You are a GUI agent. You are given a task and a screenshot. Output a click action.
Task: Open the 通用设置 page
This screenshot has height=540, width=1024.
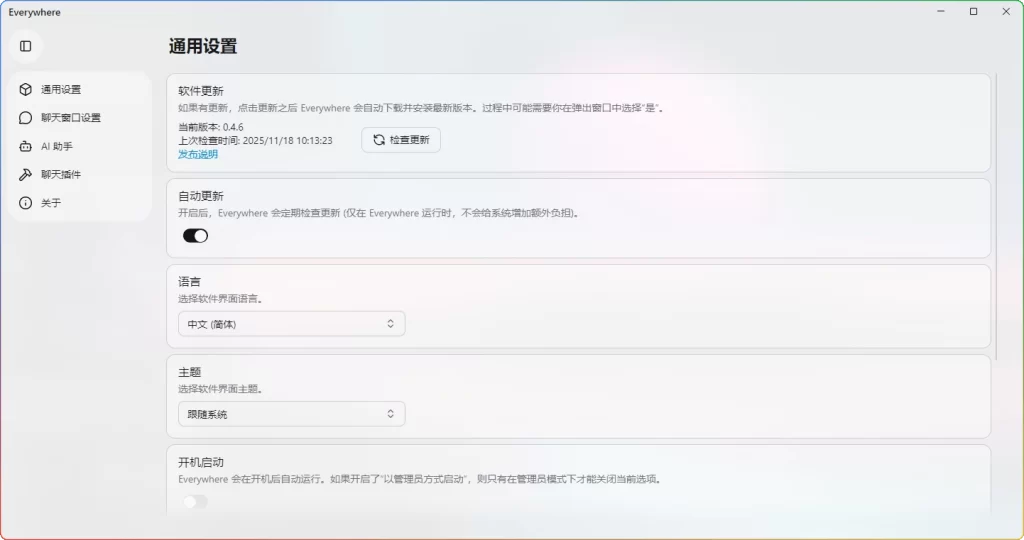point(80,89)
